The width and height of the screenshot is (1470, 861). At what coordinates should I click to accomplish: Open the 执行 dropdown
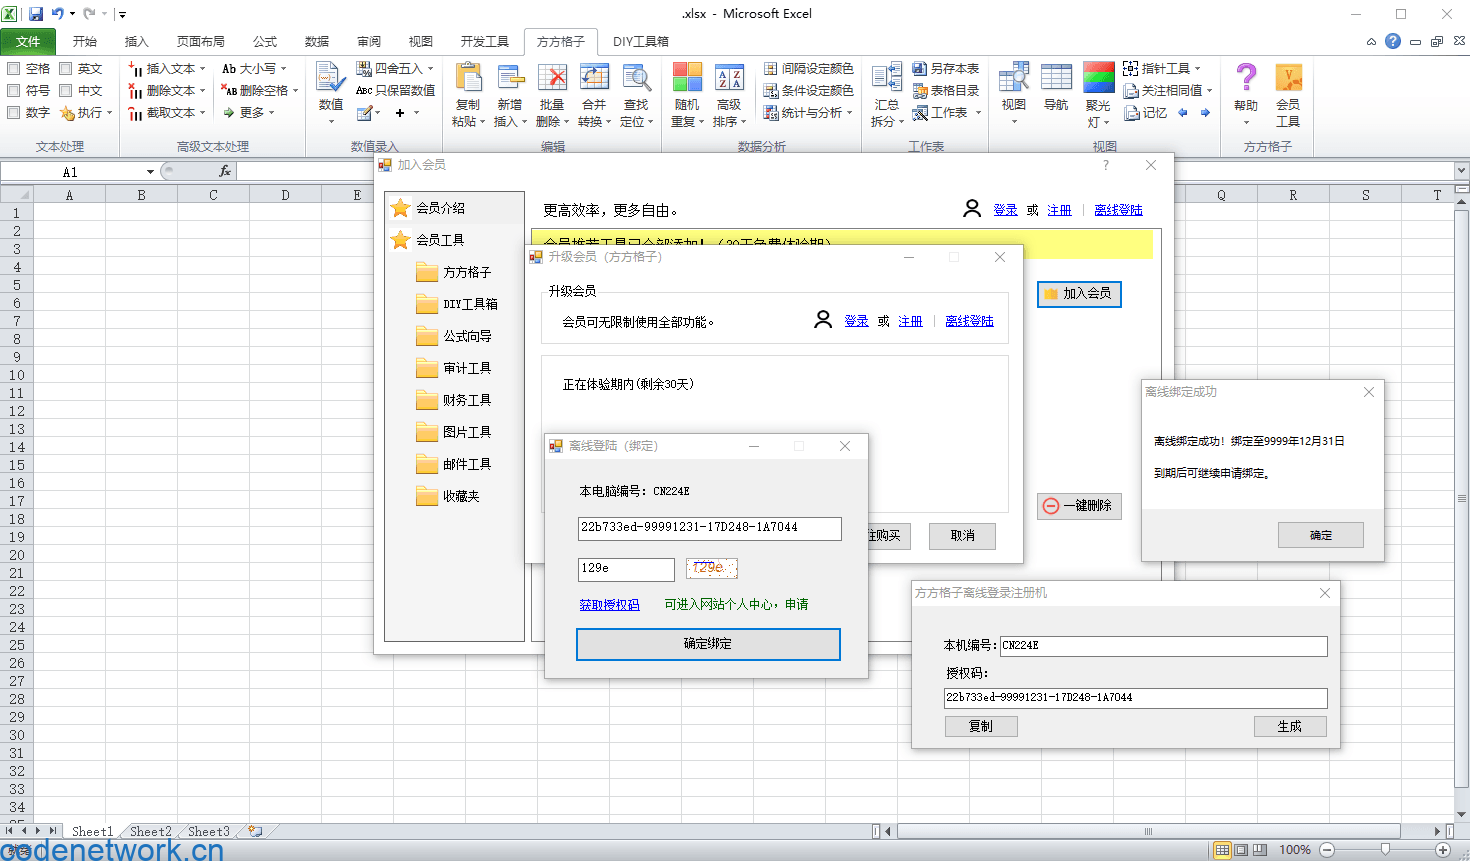(x=86, y=113)
